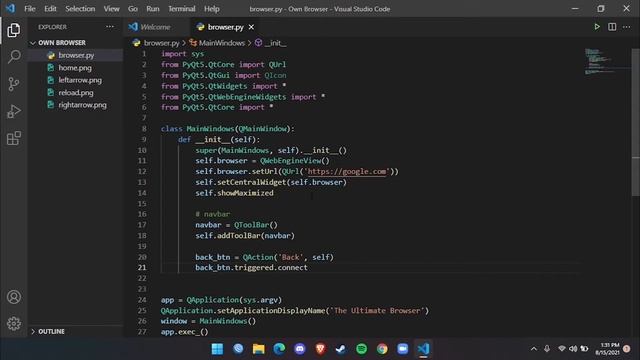Screen dimensions: 640x360
Task: Open the Wi-Fi network icon in tray
Action: click(x=562, y=349)
